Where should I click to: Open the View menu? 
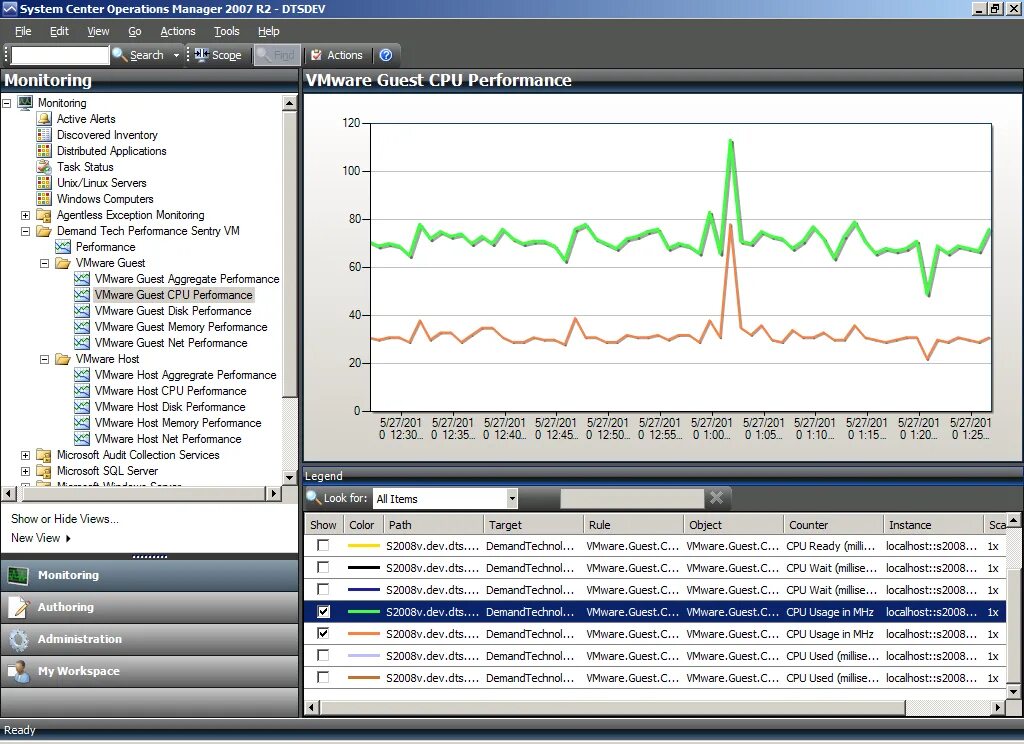[98, 31]
